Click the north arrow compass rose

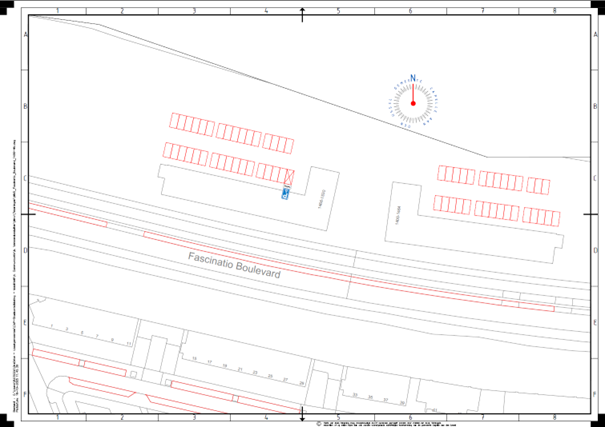412,102
